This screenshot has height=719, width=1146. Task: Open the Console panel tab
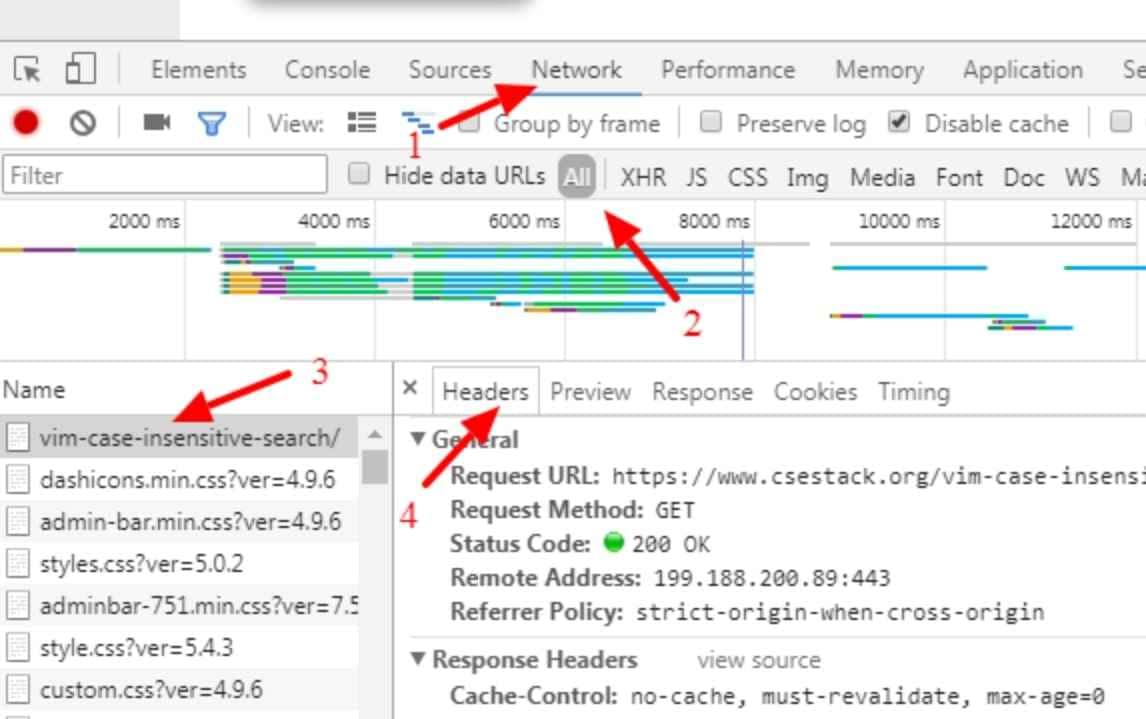(x=327, y=70)
